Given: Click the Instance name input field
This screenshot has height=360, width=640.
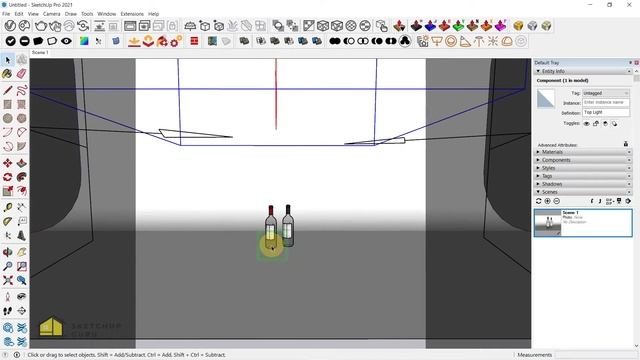Looking at the screenshot, I should click(606, 103).
